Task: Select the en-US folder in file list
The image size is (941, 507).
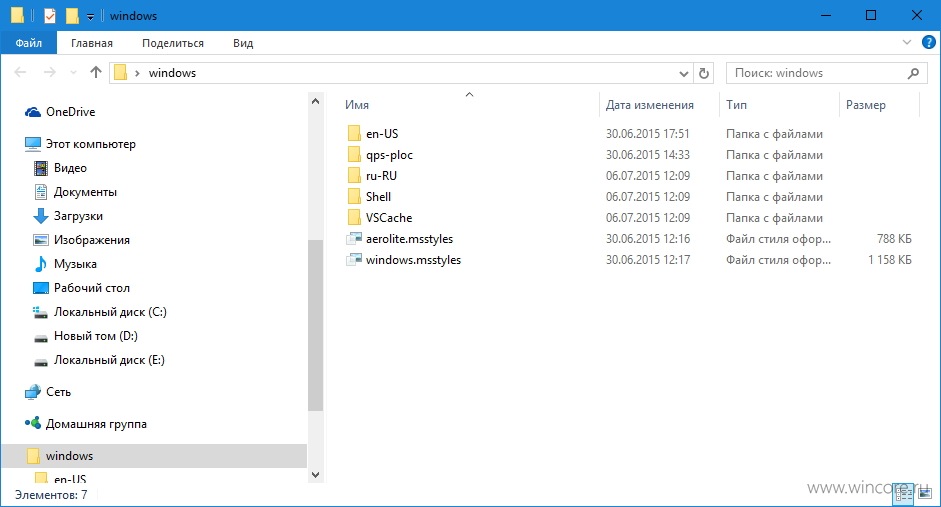Action: [x=372, y=134]
